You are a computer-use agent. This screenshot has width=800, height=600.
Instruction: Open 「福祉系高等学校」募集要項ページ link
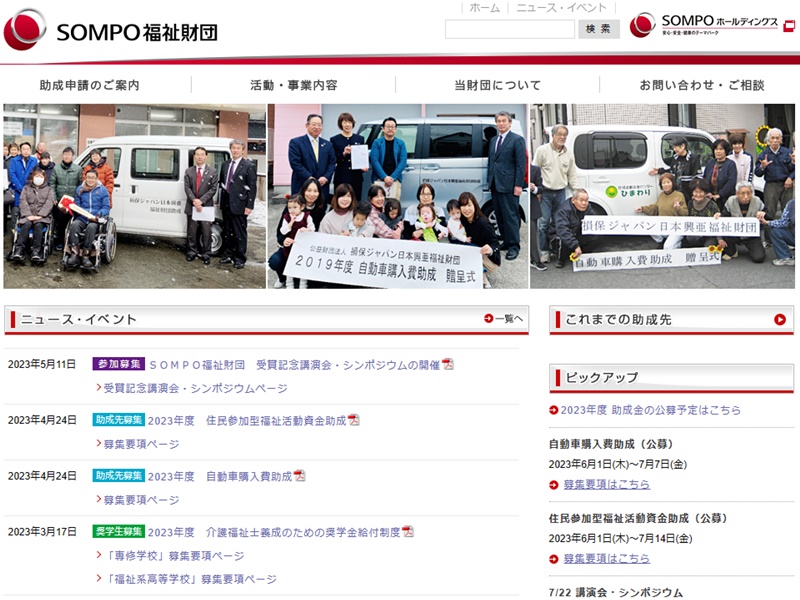(x=190, y=579)
